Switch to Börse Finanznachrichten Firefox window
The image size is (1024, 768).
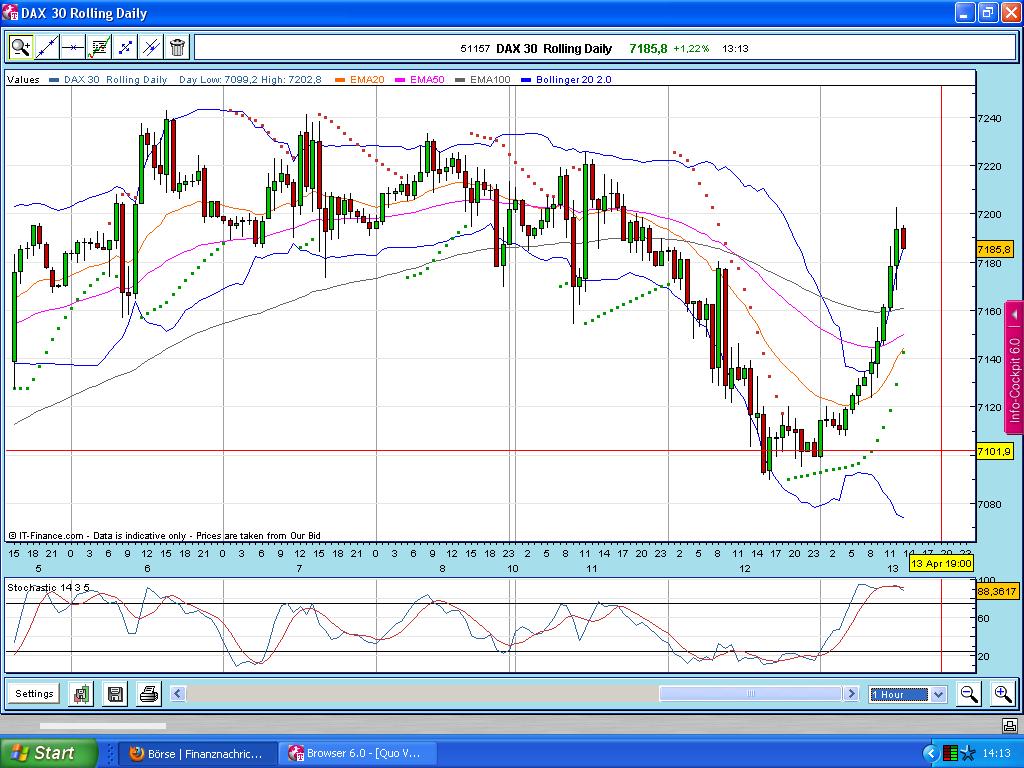198,754
